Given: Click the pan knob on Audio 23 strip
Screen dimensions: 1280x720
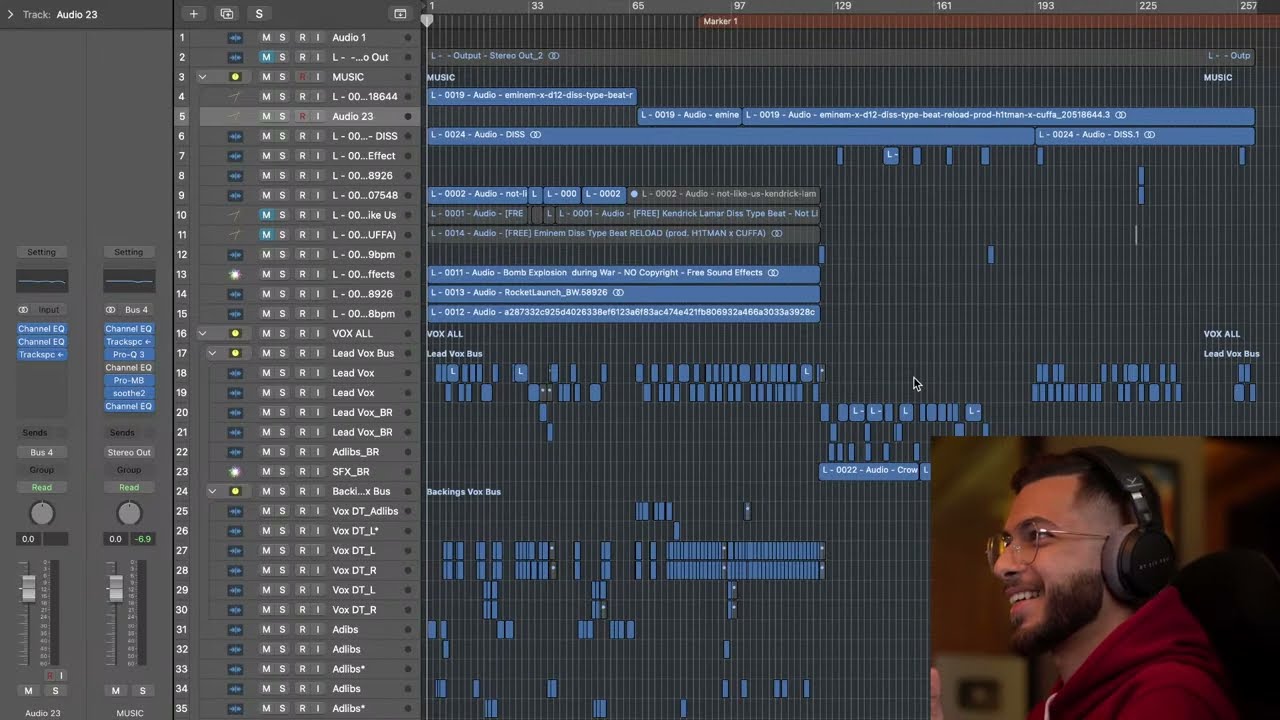Looking at the screenshot, I should [42, 513].
